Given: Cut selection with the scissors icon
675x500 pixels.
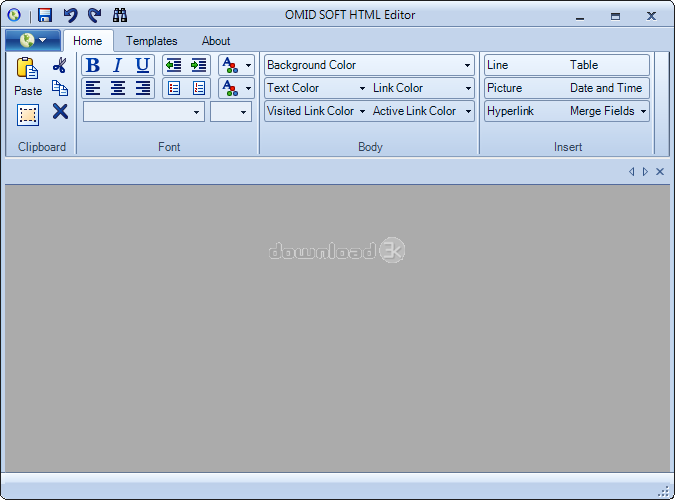Looking at the screenshot, I should point(60,65).
